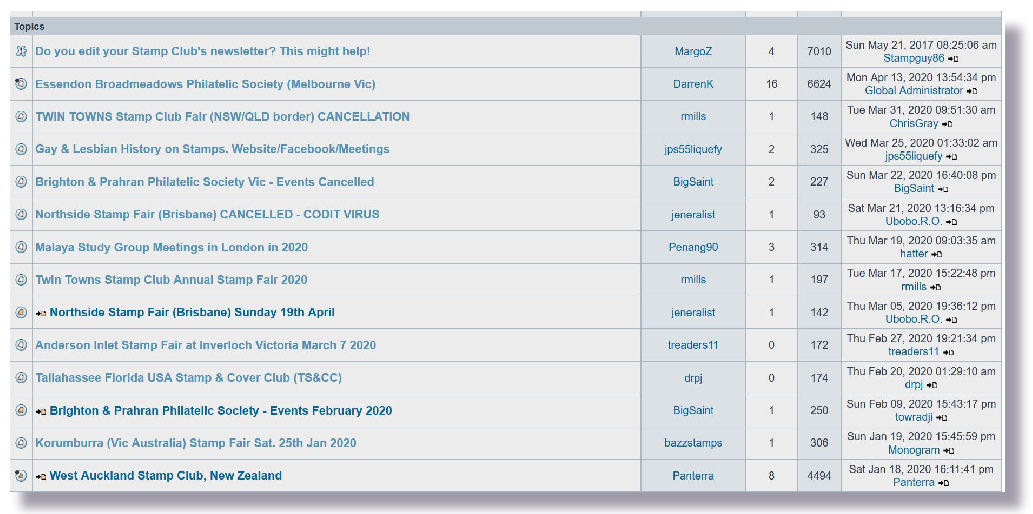1033x514 pixels.
Task: Click topic status icon beside Gay & Lesbian History
Action: (x=21, y=149)
